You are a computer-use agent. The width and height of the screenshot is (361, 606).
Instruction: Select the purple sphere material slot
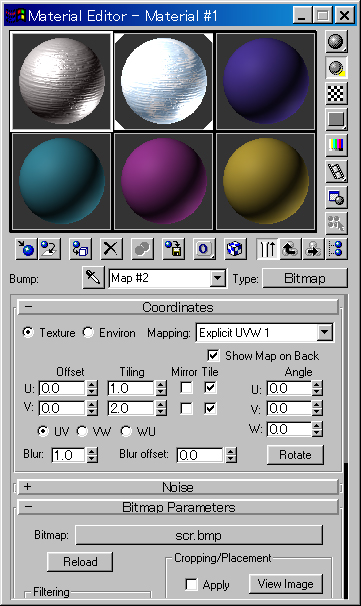266,81
